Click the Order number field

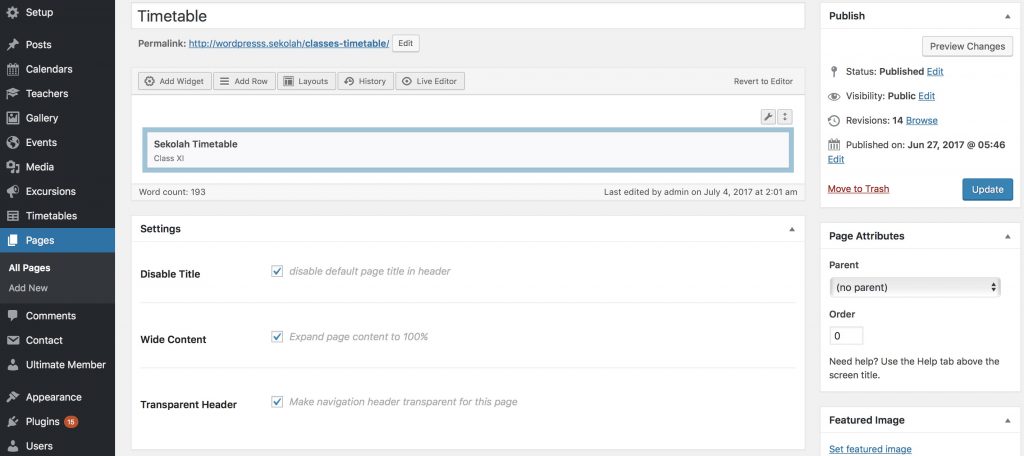click(846, 336)
